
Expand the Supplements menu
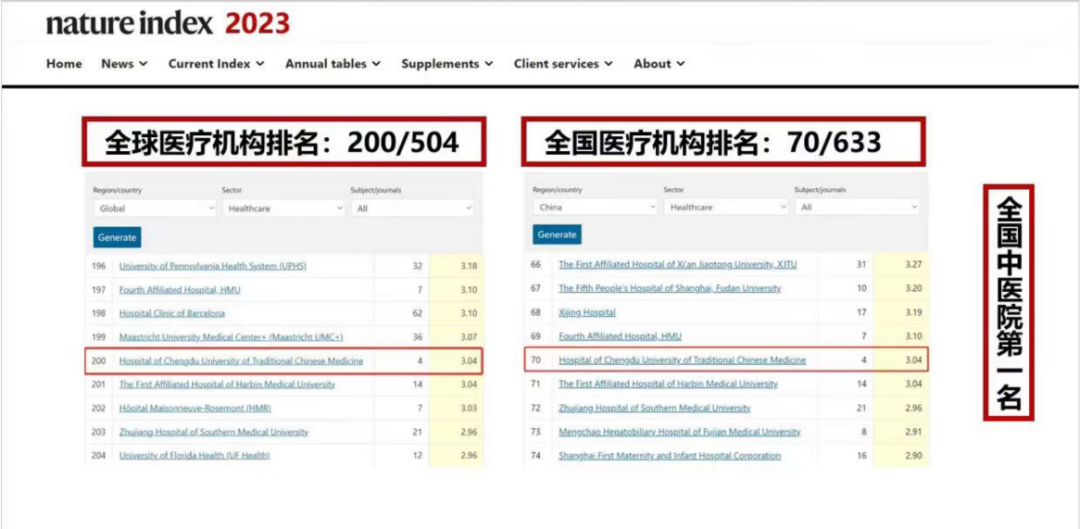click(x=447, y=63)
